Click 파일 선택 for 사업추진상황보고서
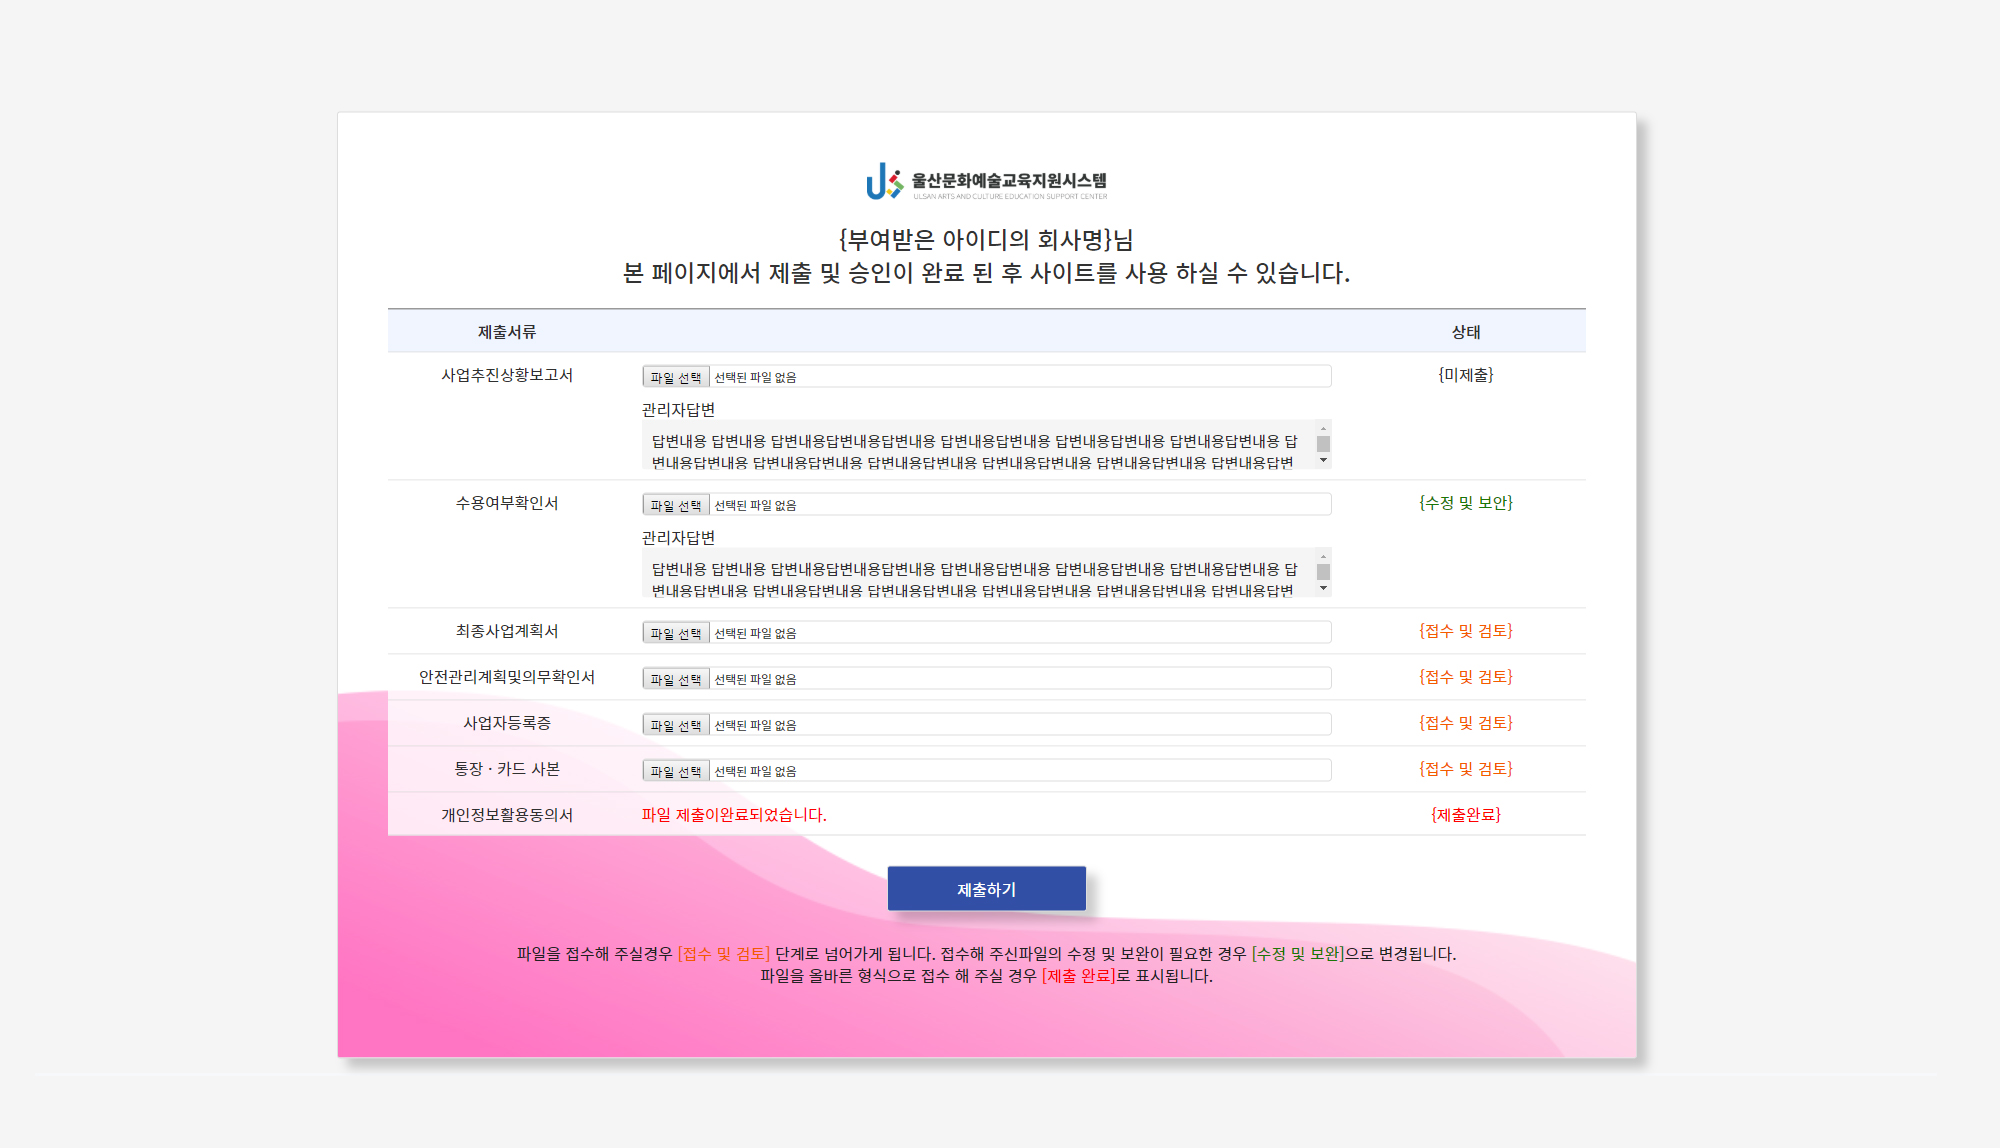Screen dimensions: 2000x1148 click(676, 375)
